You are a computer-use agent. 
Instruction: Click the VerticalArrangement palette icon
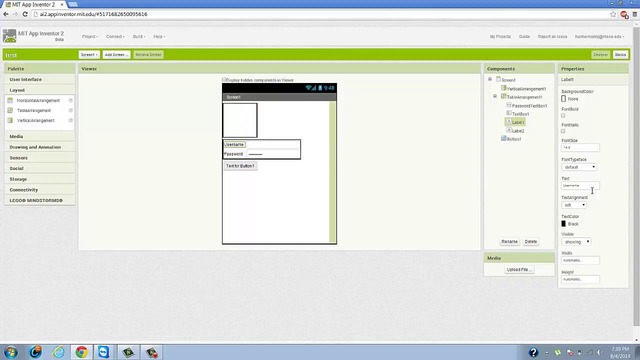10,120
